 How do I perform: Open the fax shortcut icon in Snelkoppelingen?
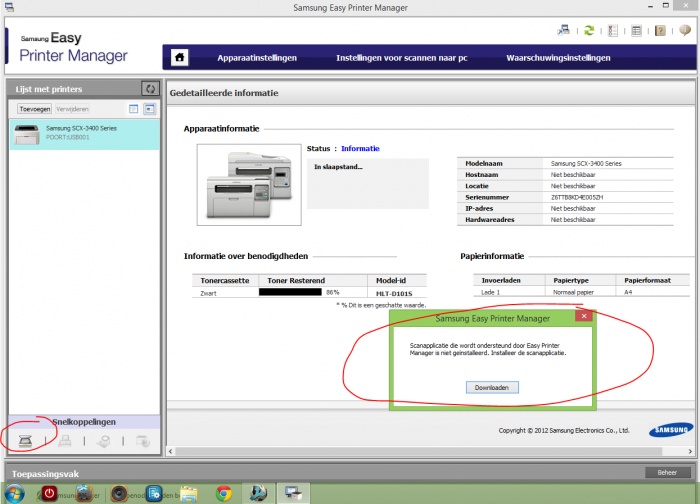[65, 441]
